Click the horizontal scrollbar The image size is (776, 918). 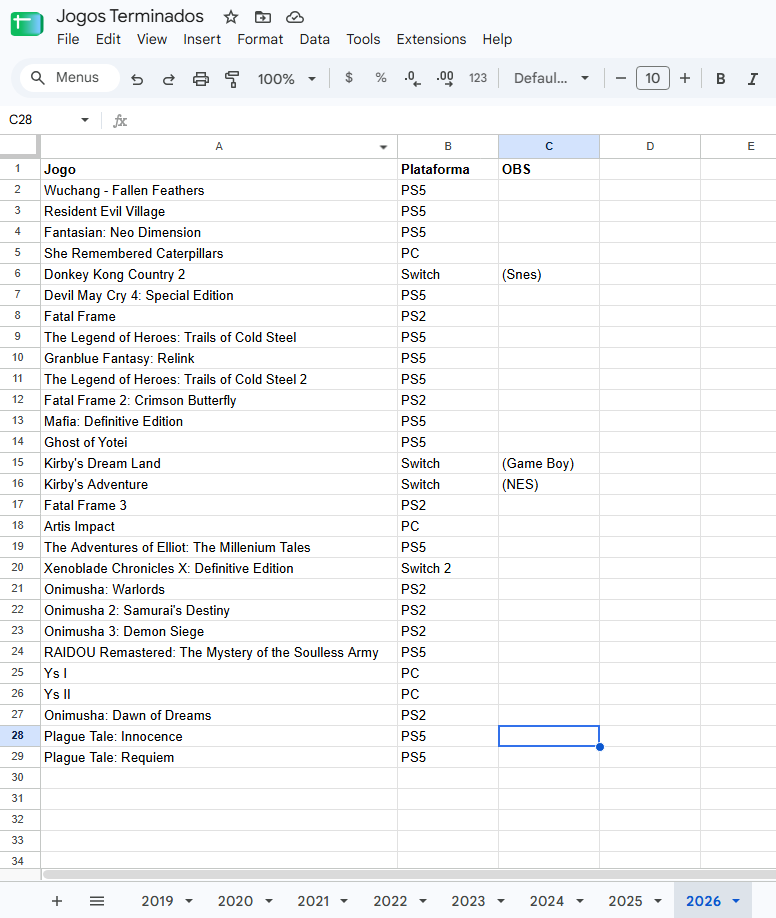[409, 874]
